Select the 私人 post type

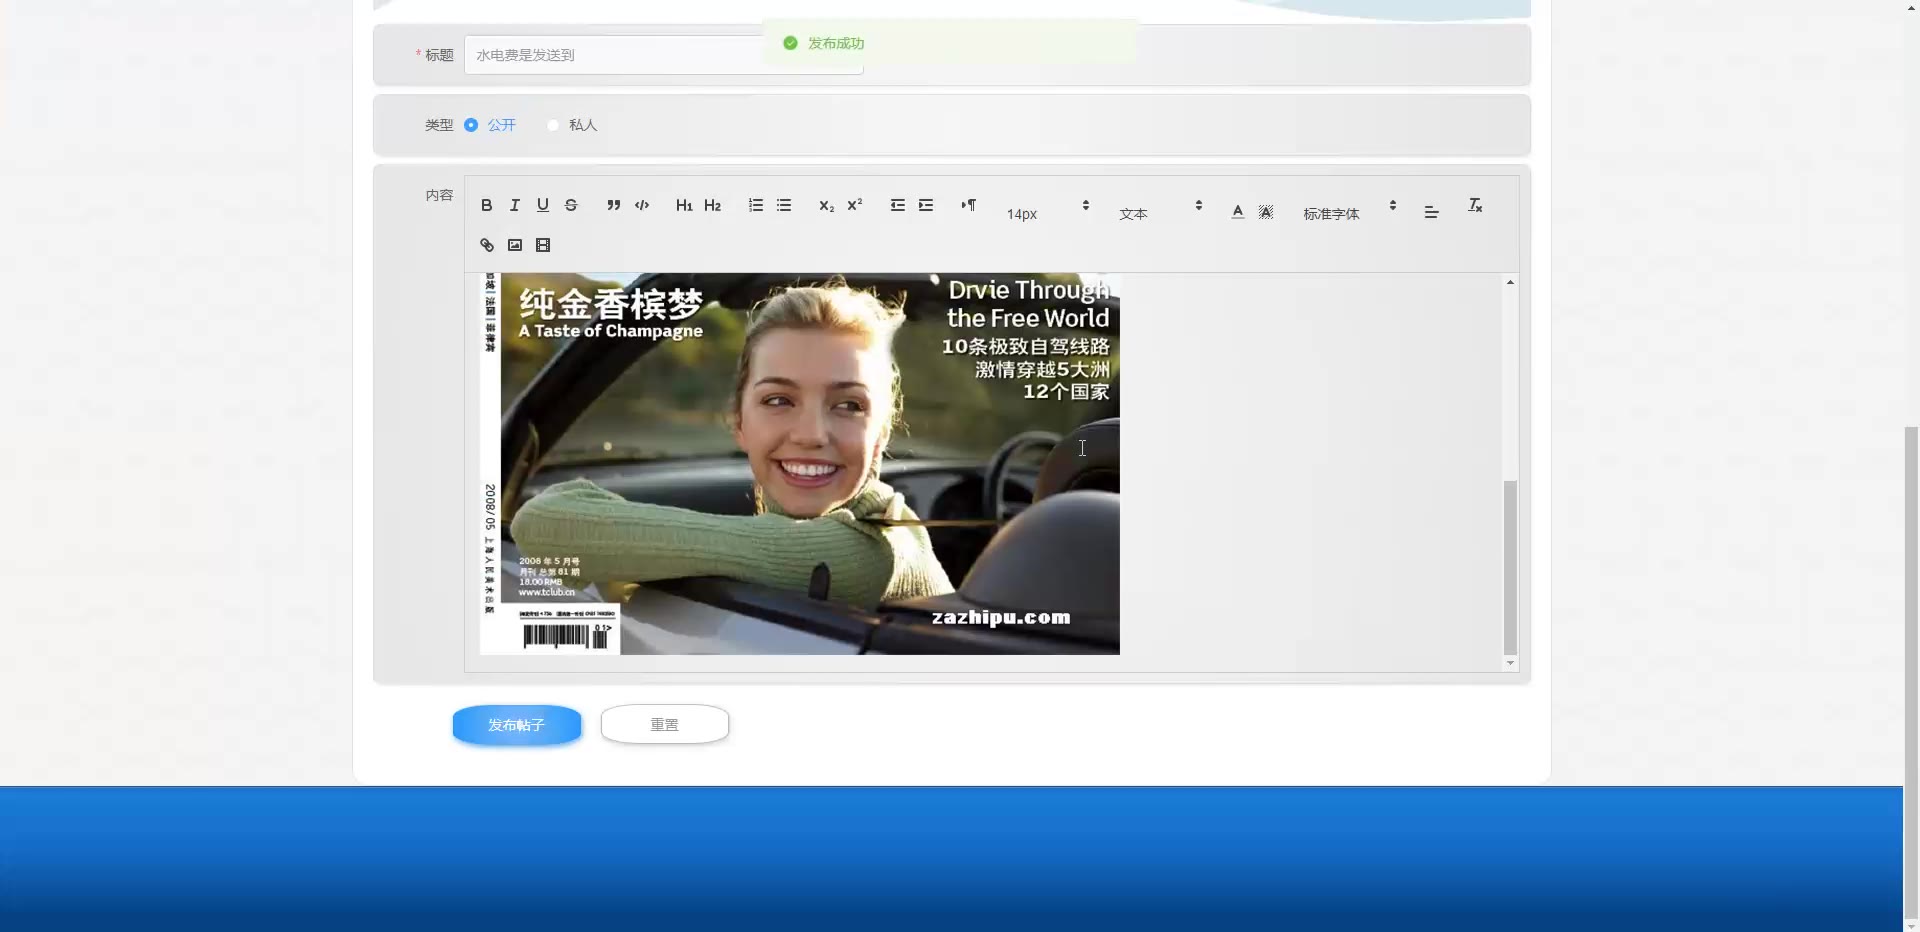tap(572, 125)
